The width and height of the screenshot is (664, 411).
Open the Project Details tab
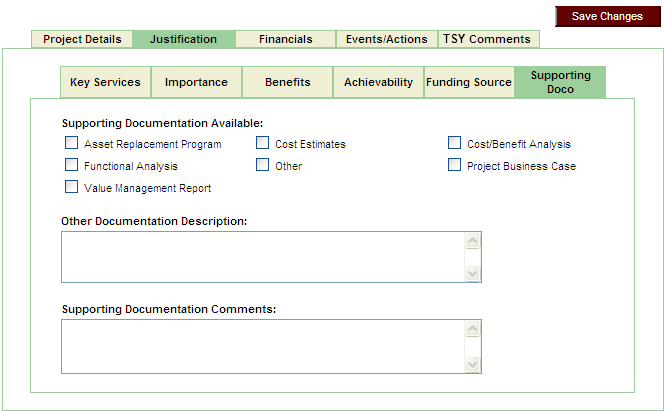pos(82,39)
